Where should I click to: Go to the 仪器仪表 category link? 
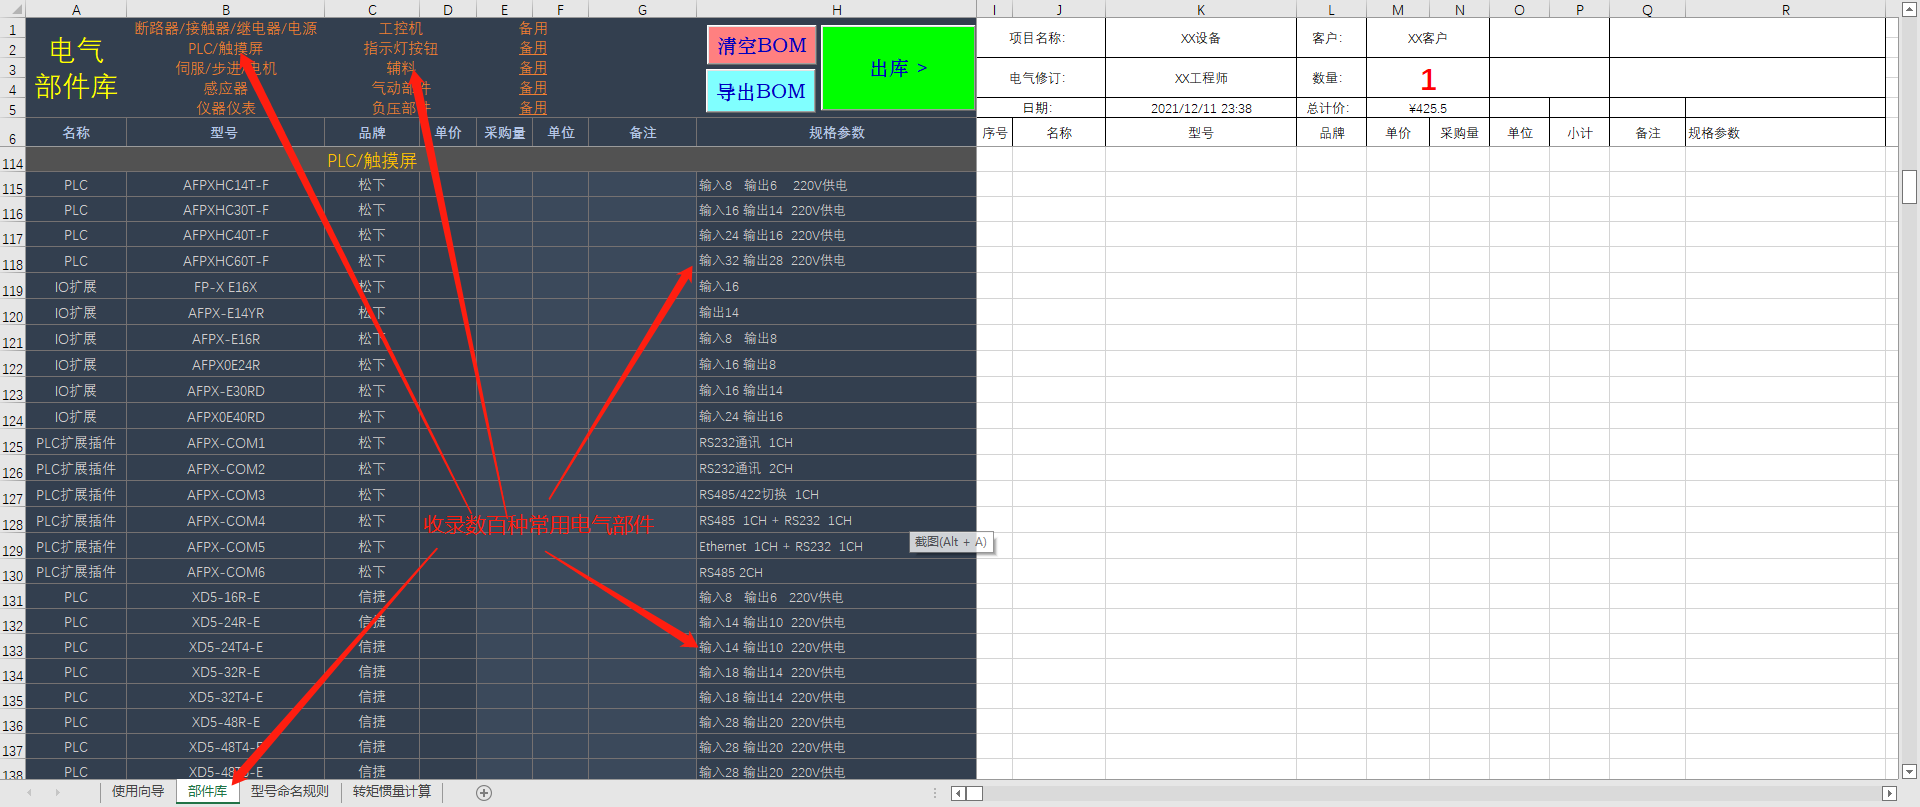[226, 108]
